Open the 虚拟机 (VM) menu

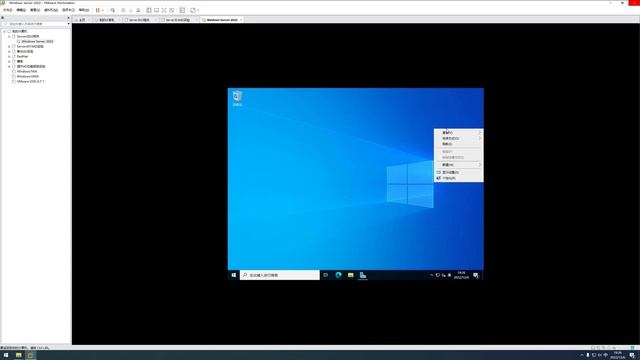click(x=51, y=10)
